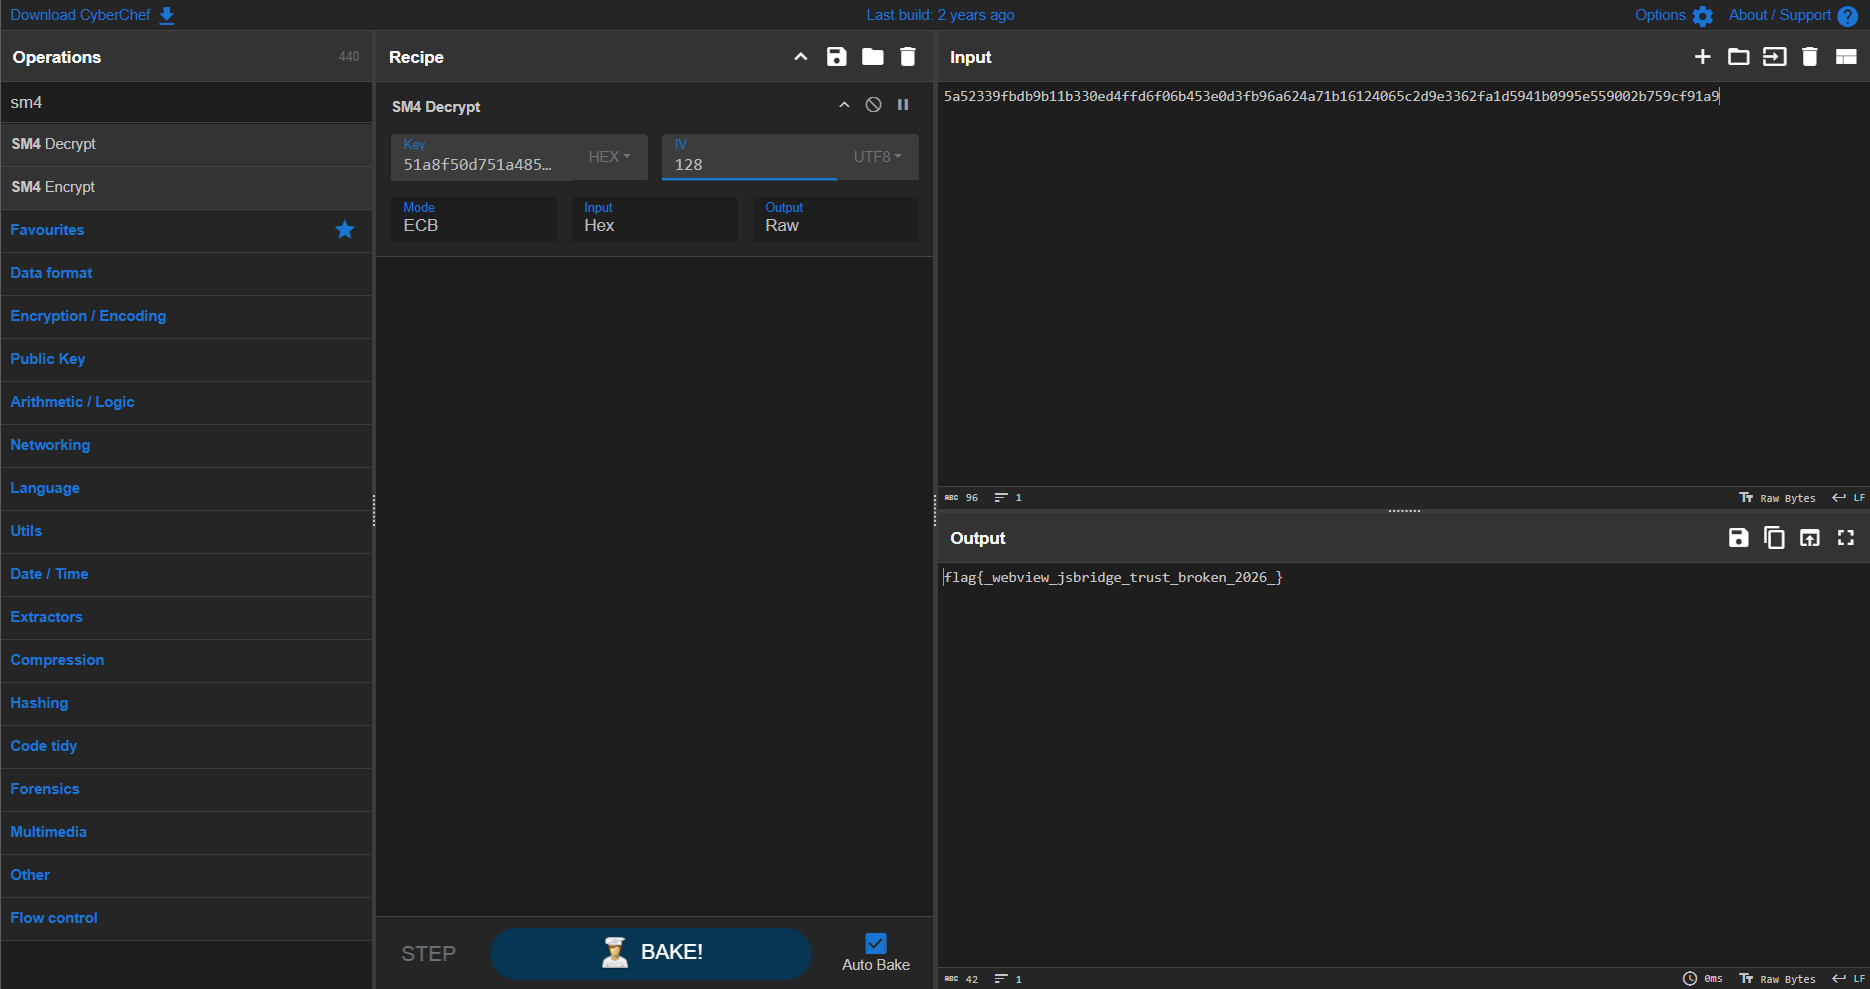Set breakpoint on SM4 Decrypt operation

pyautogui.click(x=903, y=105)
